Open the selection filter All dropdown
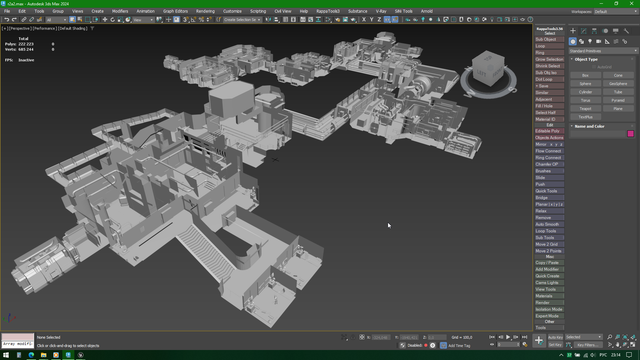The image size is (640, 360). [x=56, y=20]
